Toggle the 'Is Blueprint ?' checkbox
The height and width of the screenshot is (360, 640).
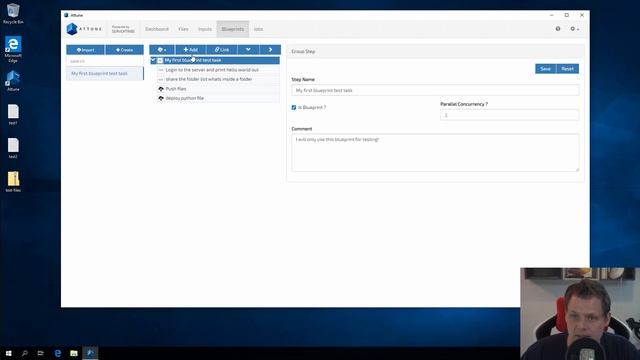293,107
